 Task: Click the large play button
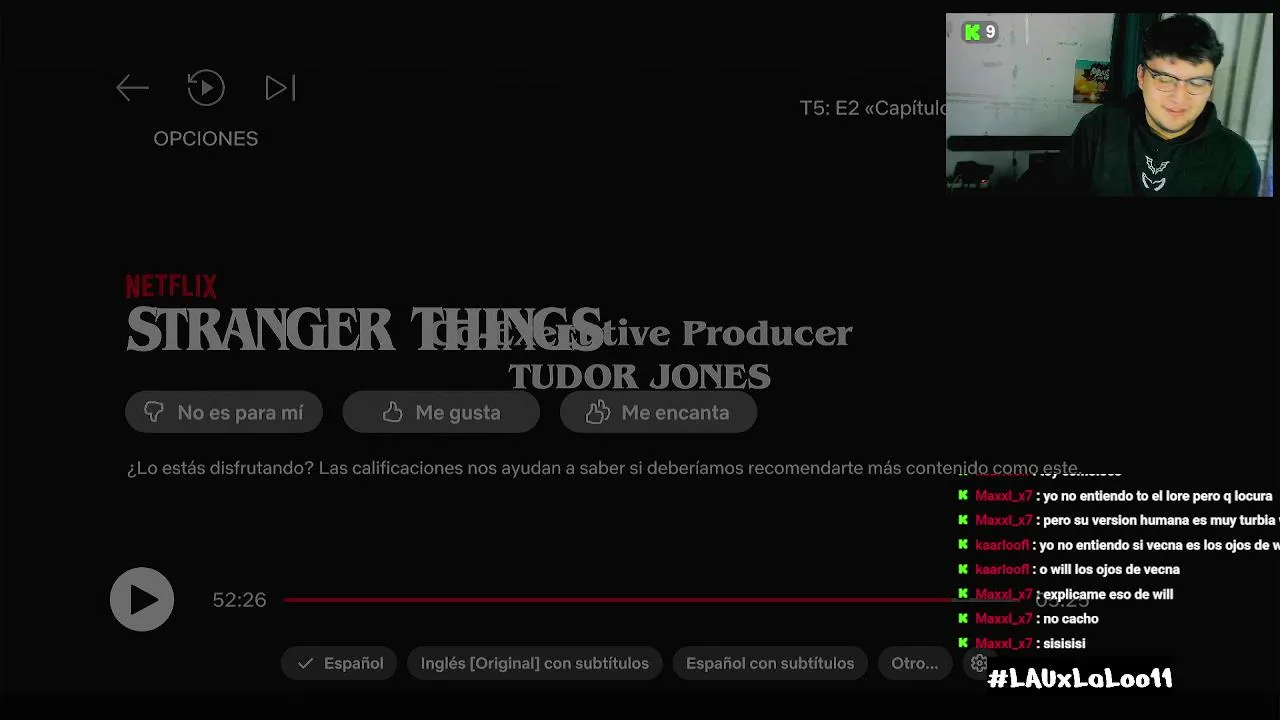[x=142, y=599]
